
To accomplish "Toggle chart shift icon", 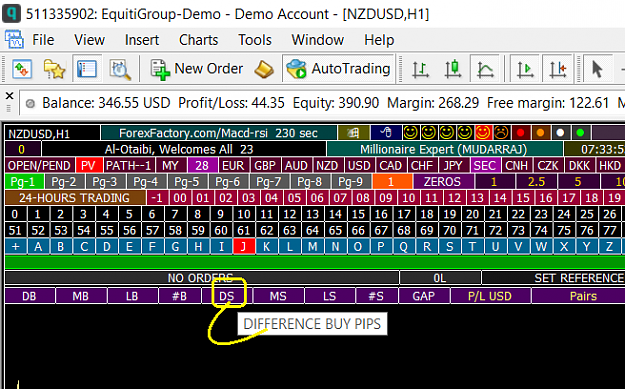I will pyautogui.click(x=557, y=69).
